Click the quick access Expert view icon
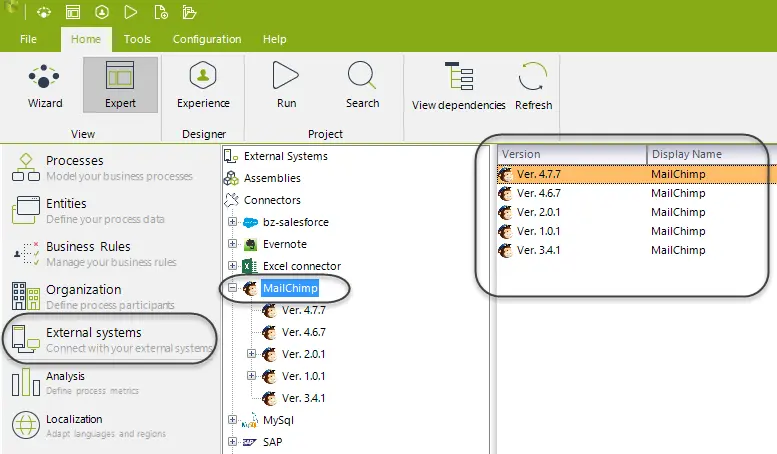 73,12
